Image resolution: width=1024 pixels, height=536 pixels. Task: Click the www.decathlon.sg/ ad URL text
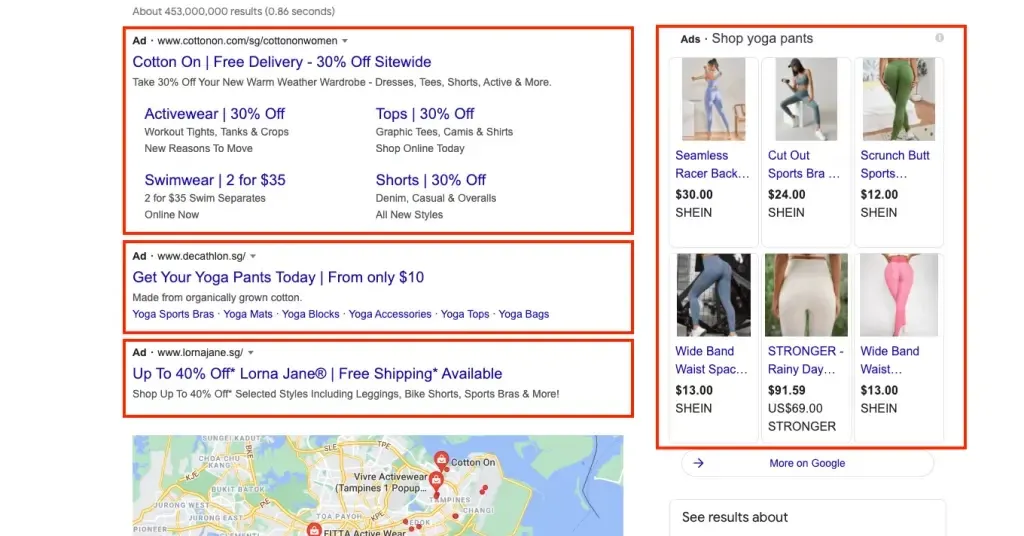[201, 256]
